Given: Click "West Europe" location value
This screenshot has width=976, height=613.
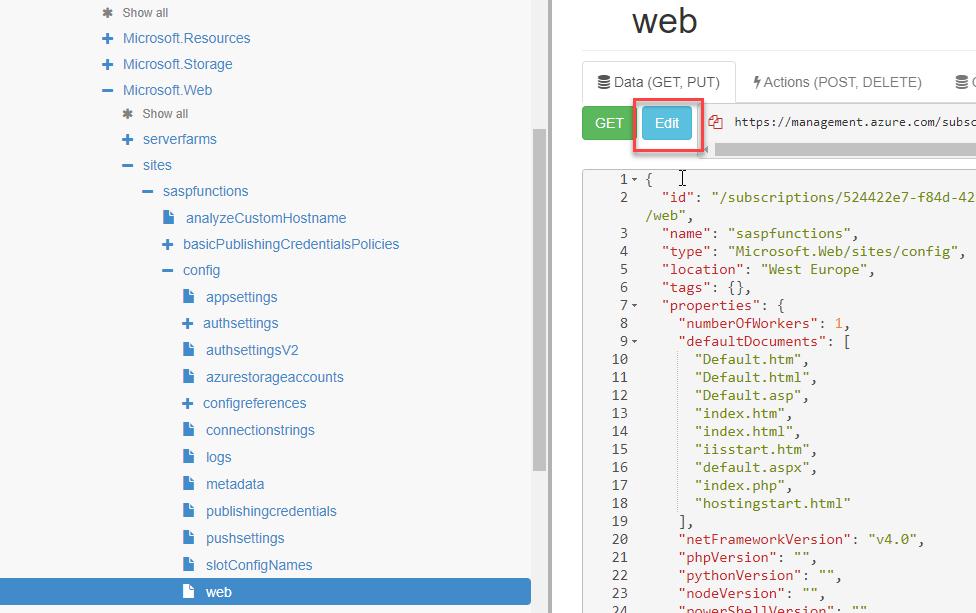Looking at the screenshot, I should pos(814,269).
